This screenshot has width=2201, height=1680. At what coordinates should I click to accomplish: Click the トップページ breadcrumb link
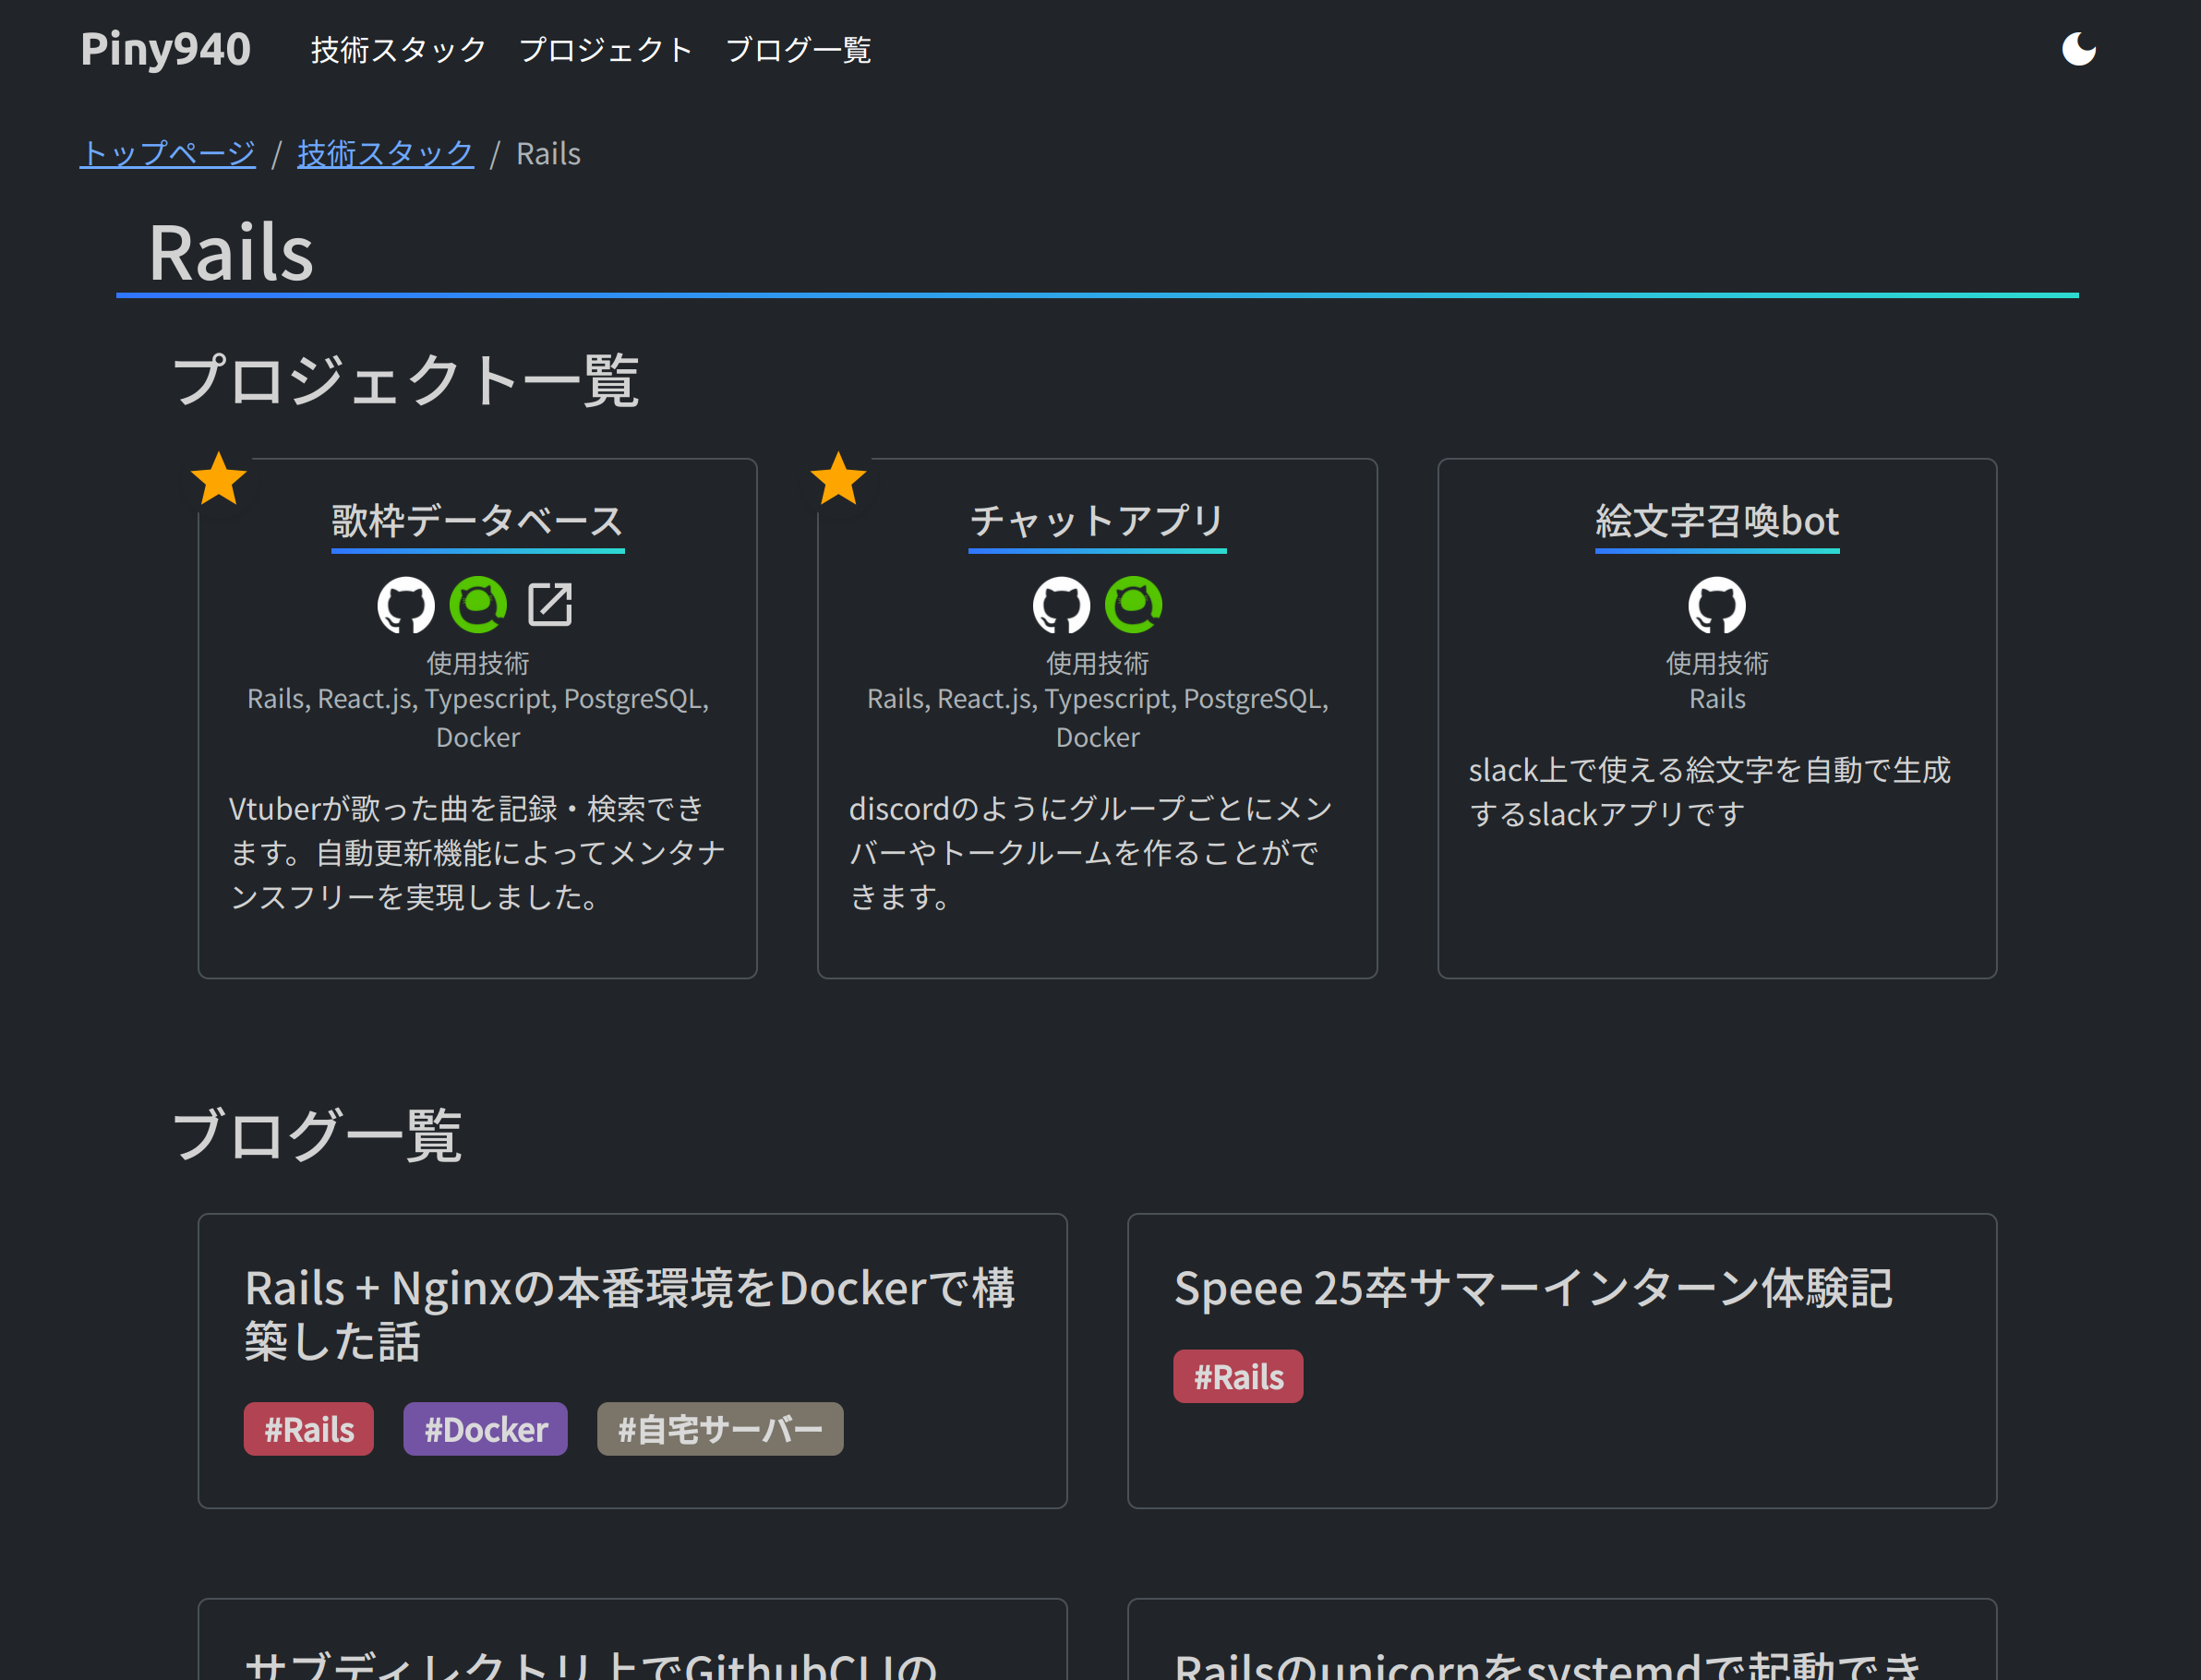168,154
